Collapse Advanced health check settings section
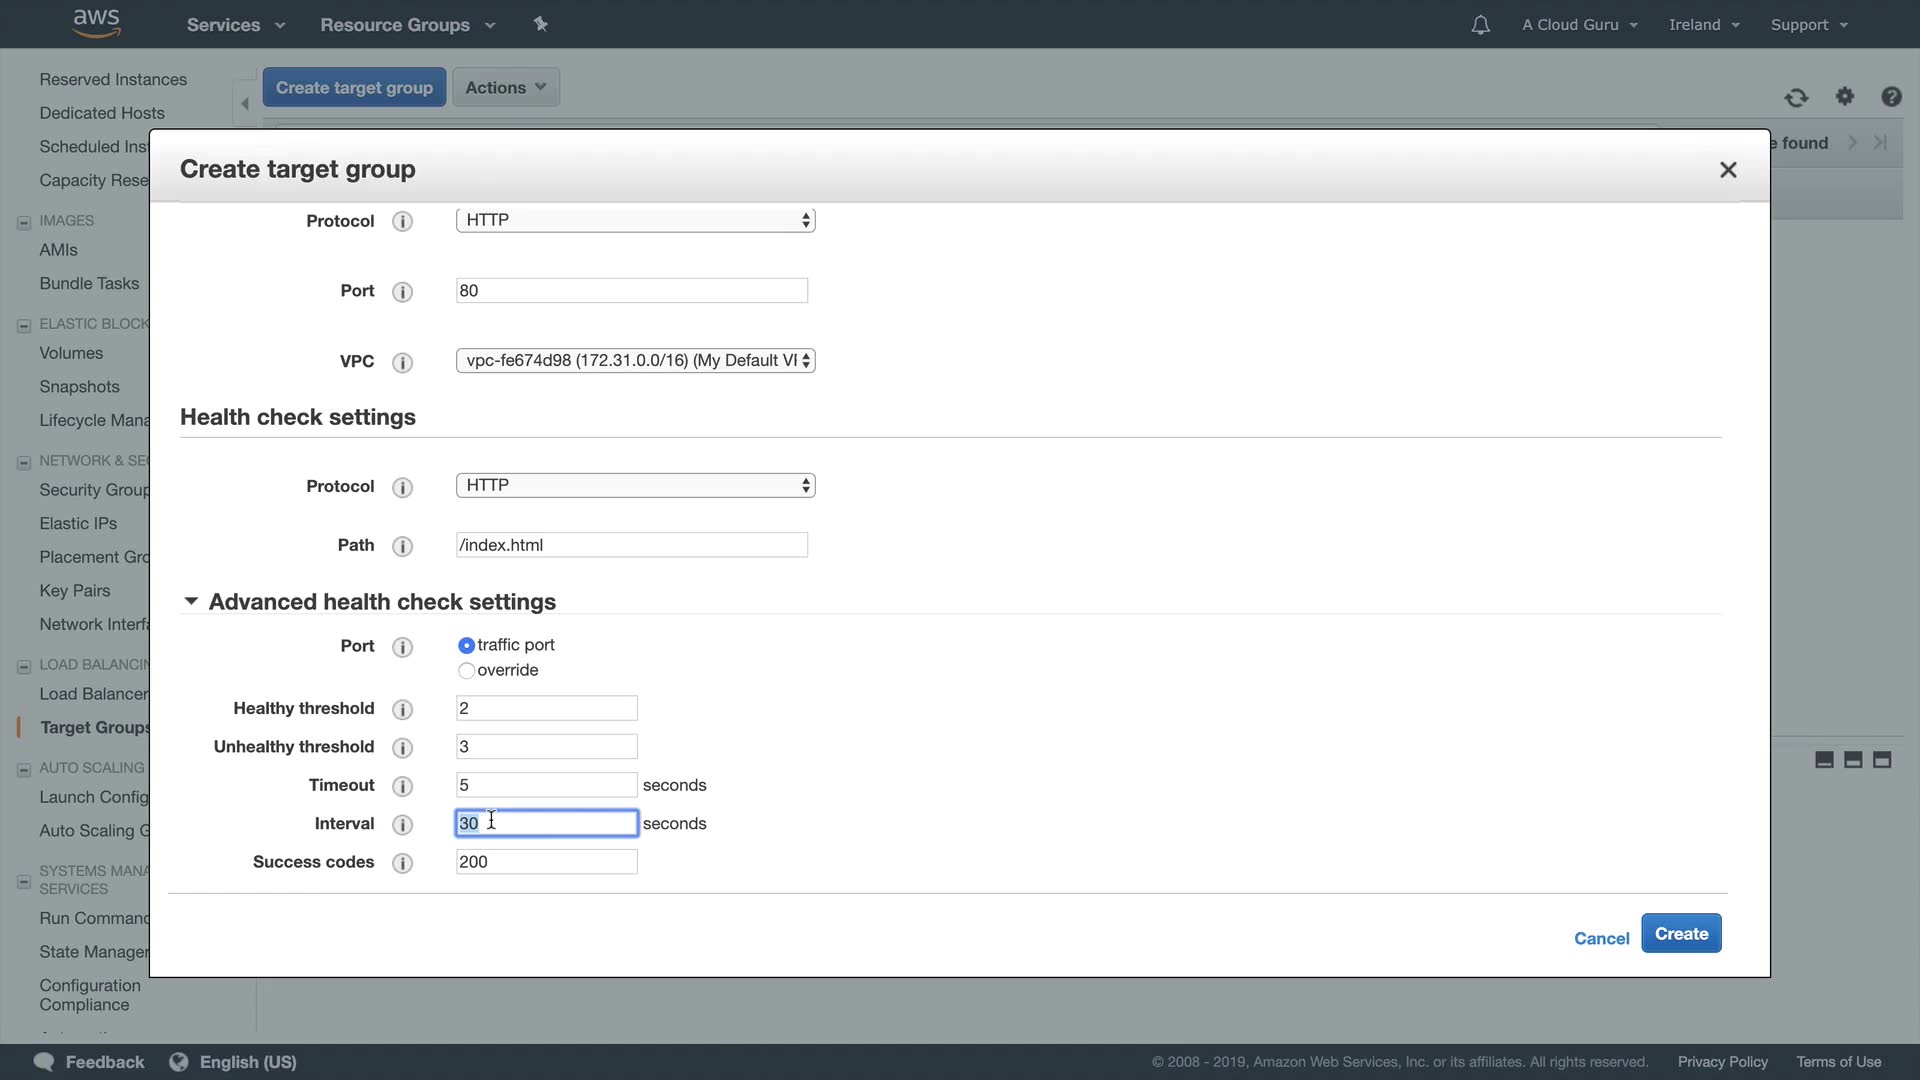The width and height of the screenshot is (1920, 1080). click(x=191, y=601)
